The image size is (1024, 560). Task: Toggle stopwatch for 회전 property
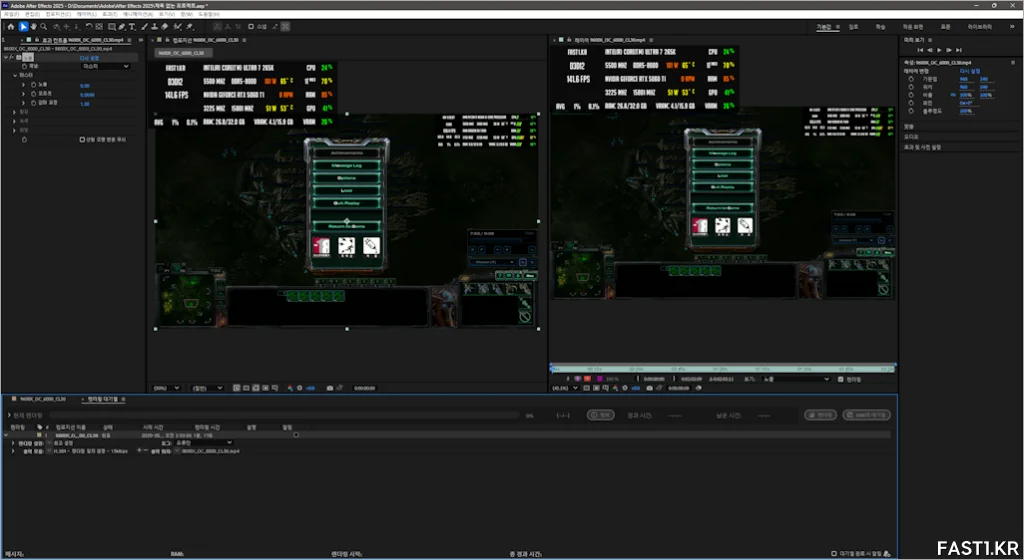coord(911,103)
